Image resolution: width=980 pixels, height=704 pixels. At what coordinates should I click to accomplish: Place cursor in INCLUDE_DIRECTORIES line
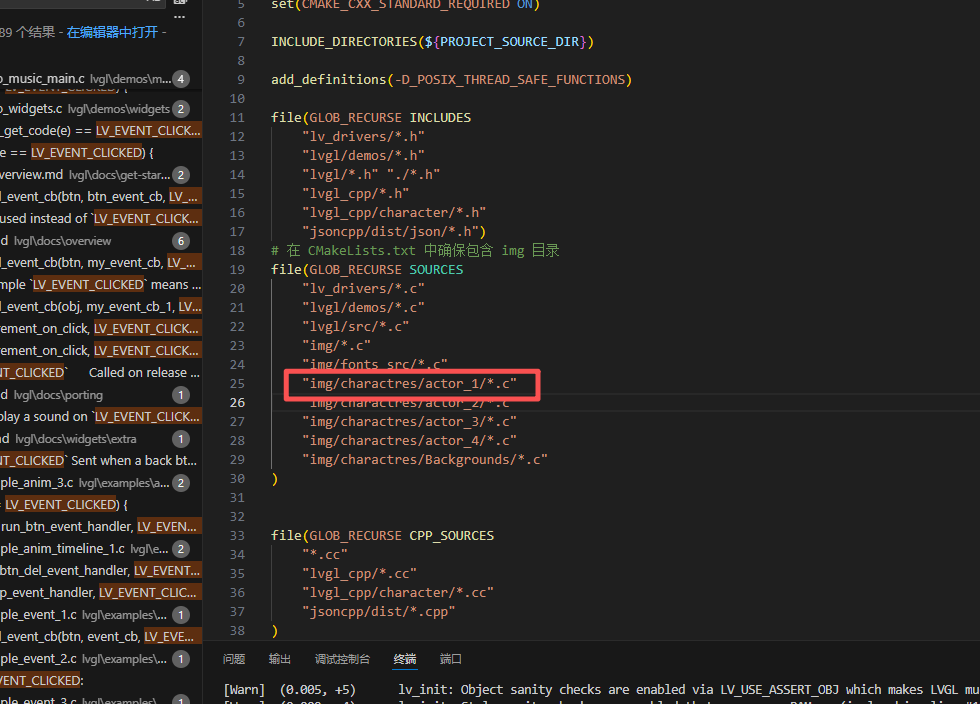coord(432,42)
